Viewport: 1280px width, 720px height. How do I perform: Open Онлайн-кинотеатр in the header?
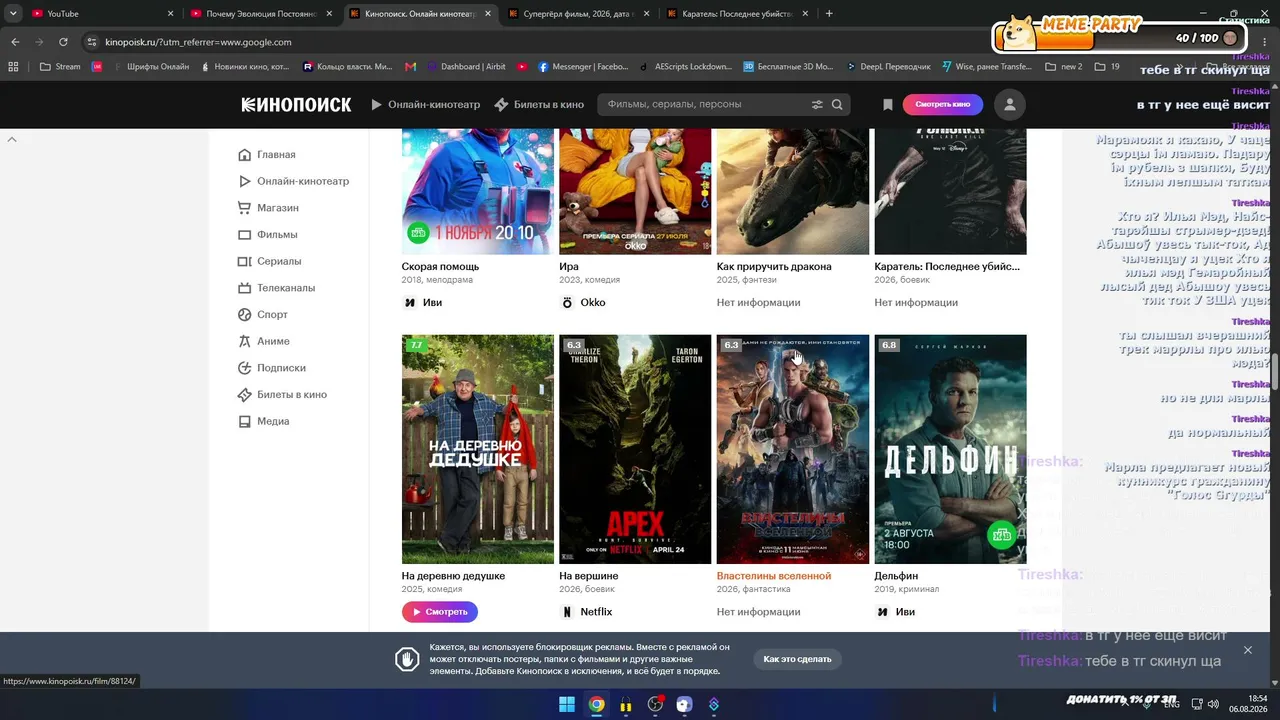click(425, 104)
